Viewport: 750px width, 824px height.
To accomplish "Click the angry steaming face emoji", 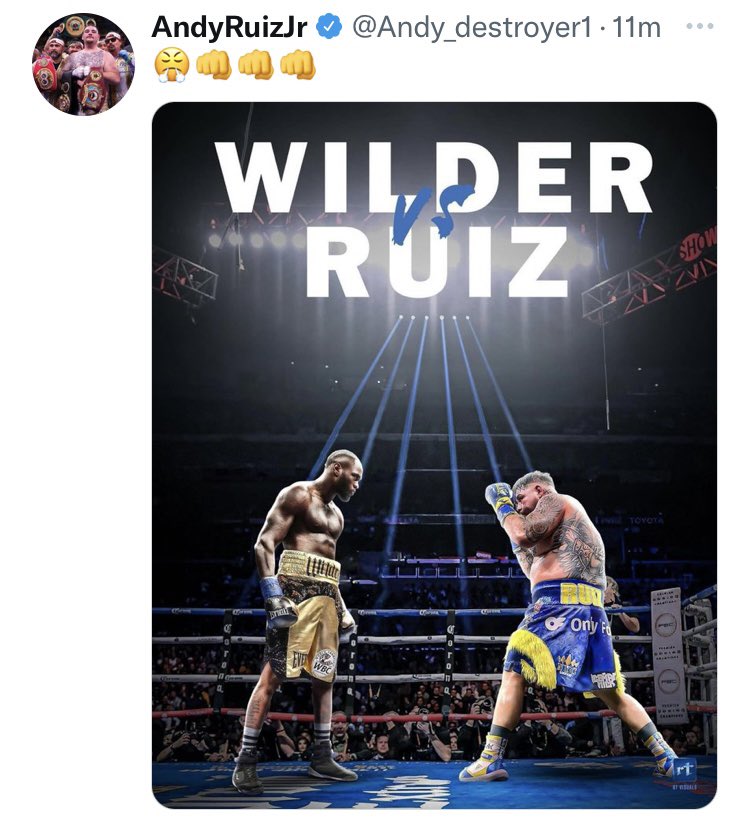I will (x=171, y=65).
